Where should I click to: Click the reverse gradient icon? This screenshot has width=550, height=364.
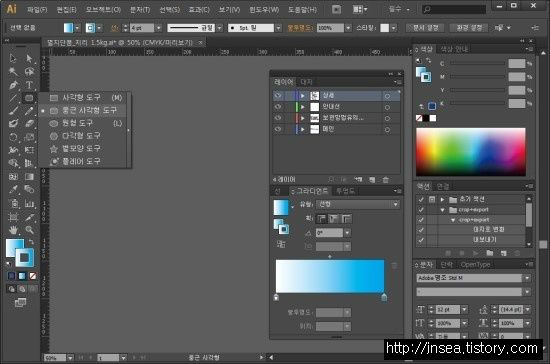[x=281, y=244]
